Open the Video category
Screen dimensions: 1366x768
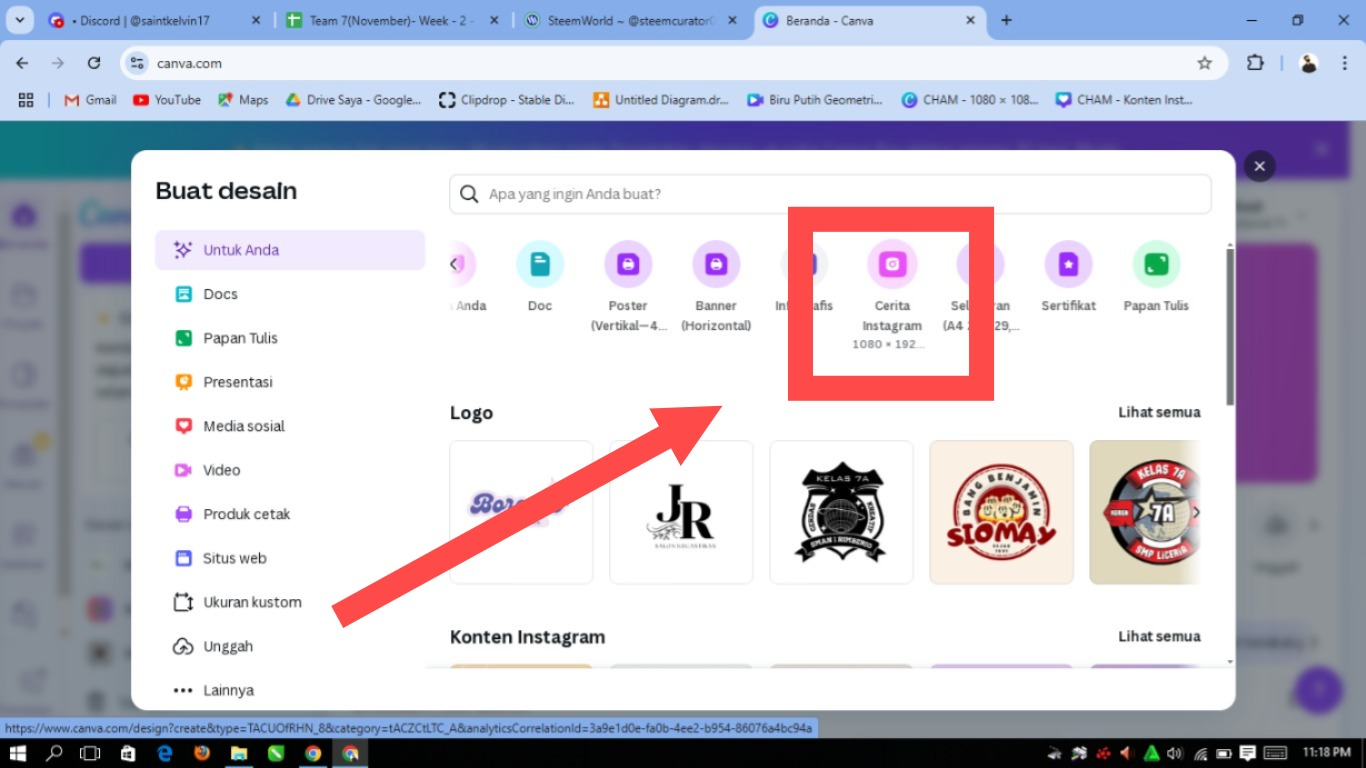[x=290, y=470]
